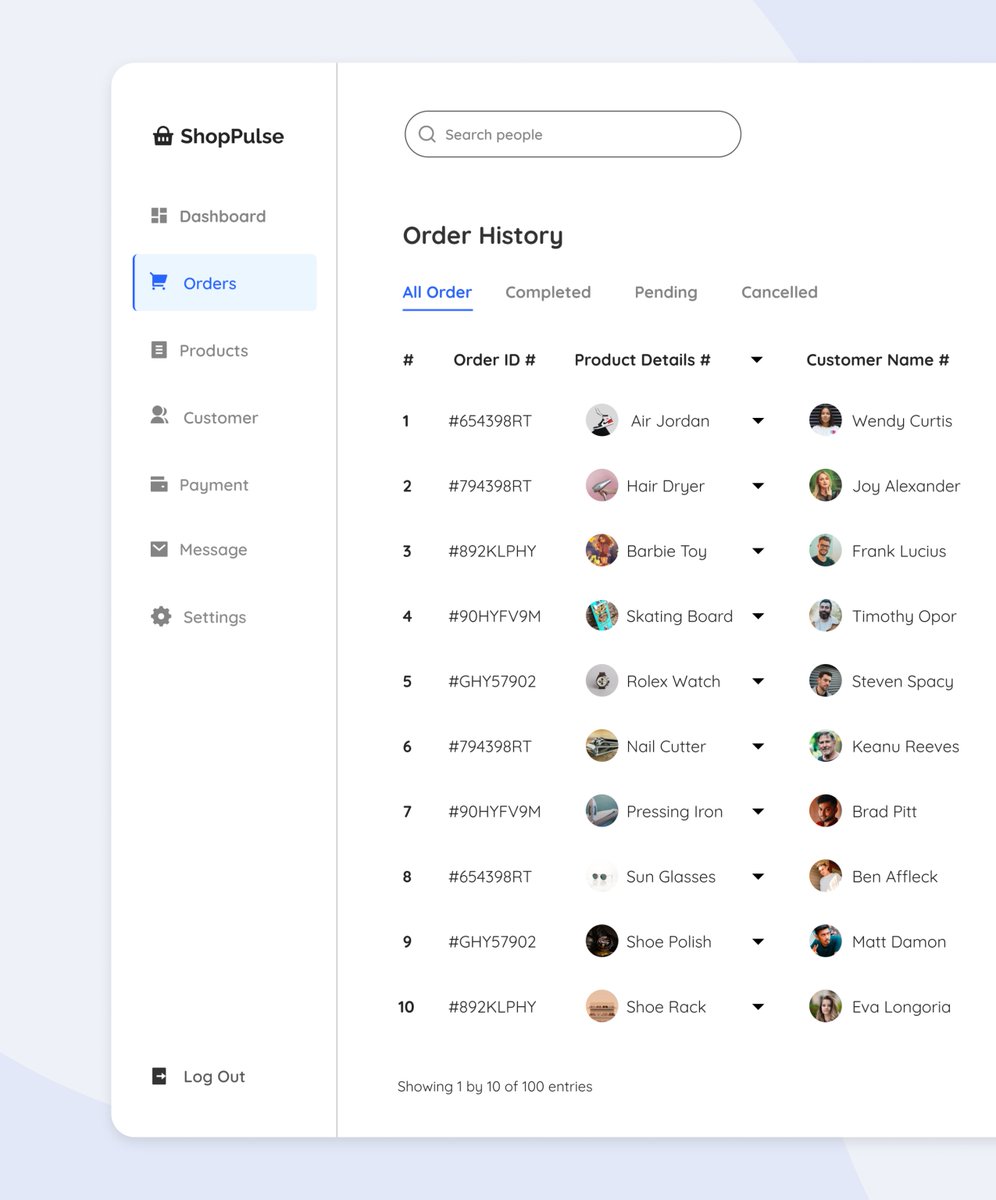The image size is (996, 1200).
Task: Click the Orders cart icon
Action: click(x=159, y=282)
